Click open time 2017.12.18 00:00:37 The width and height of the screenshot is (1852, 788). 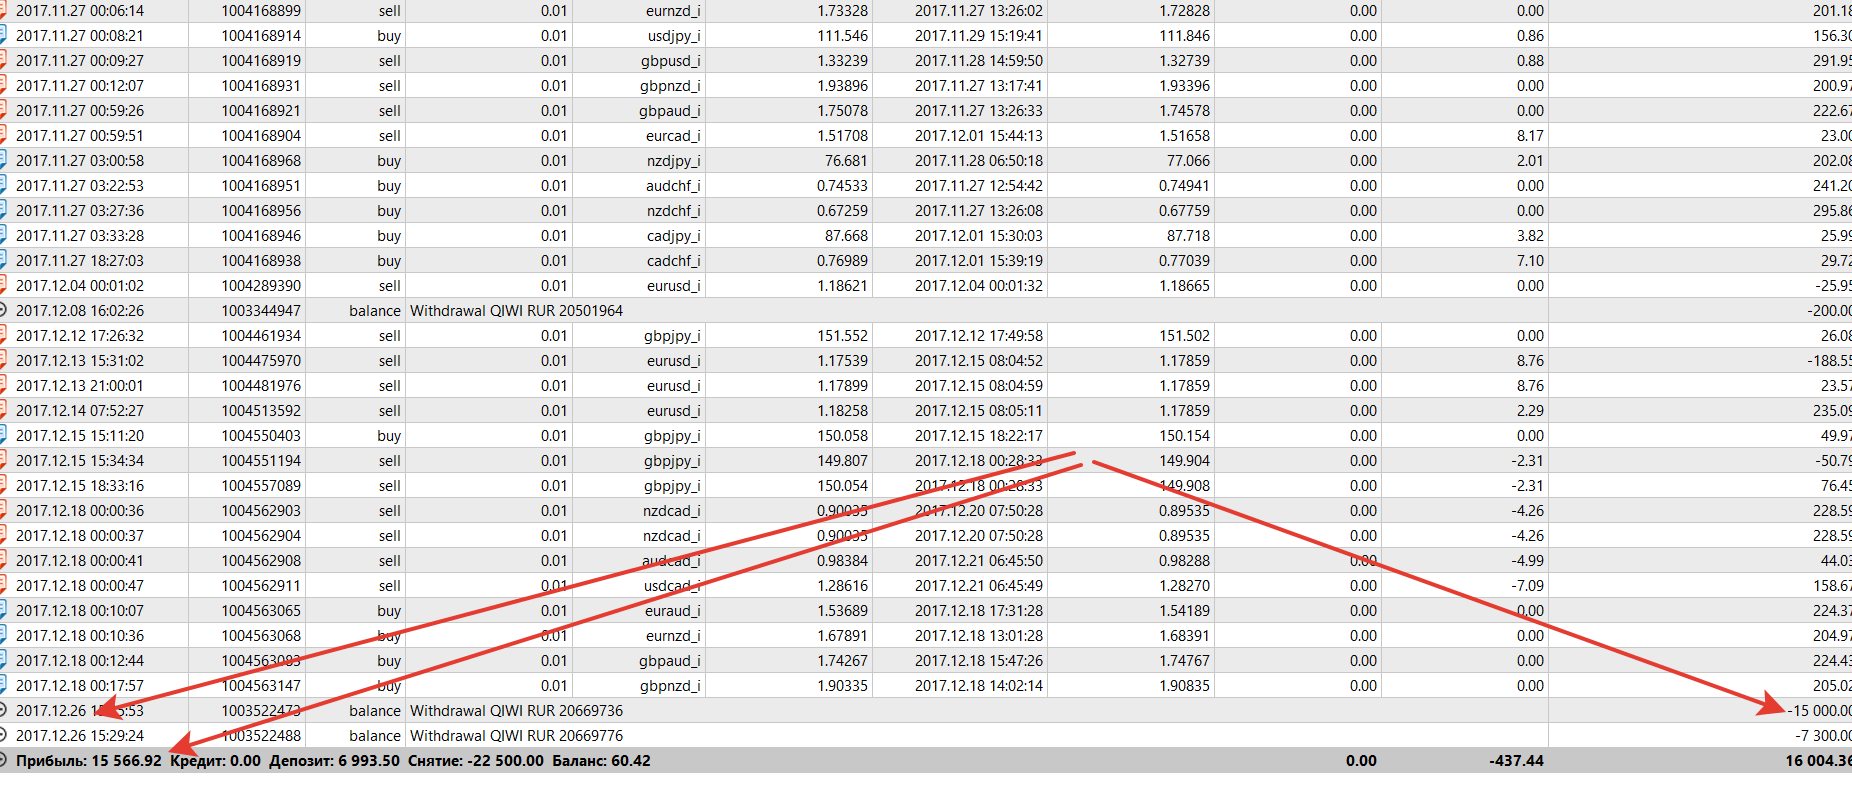coord(80,535)
